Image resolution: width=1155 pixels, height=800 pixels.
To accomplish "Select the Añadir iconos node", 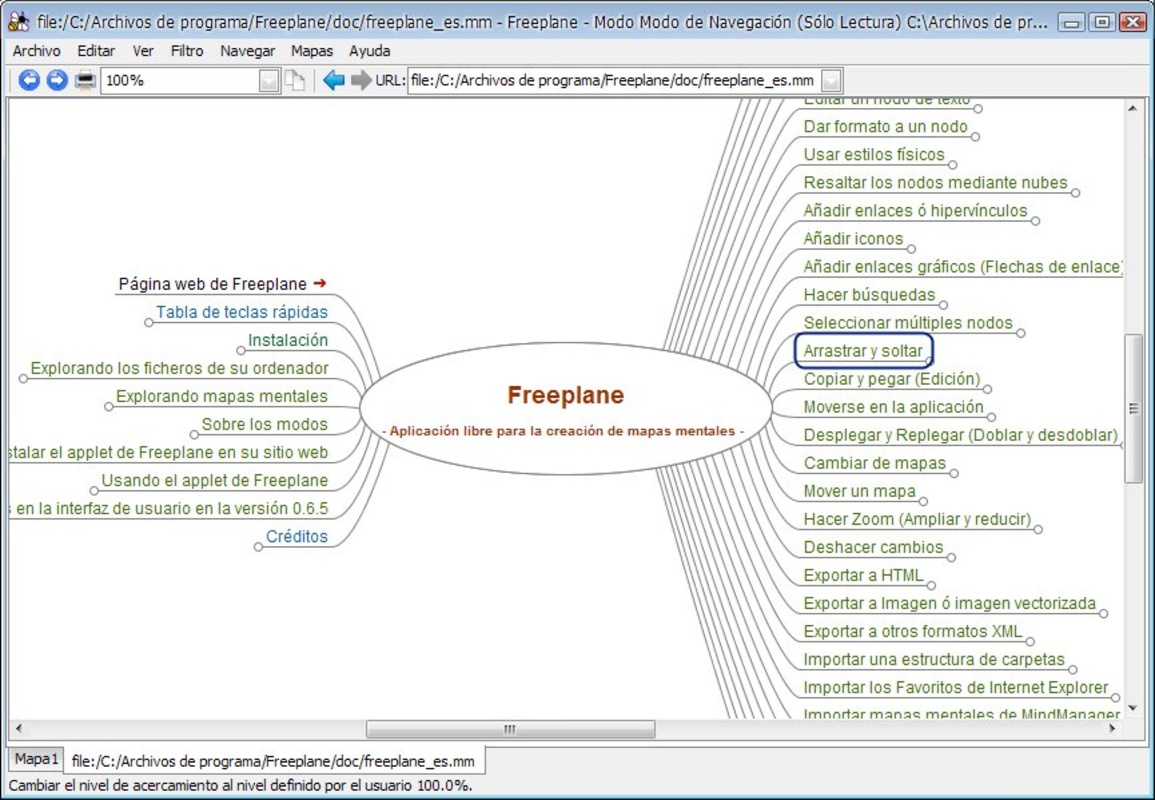I will (853, 238).
